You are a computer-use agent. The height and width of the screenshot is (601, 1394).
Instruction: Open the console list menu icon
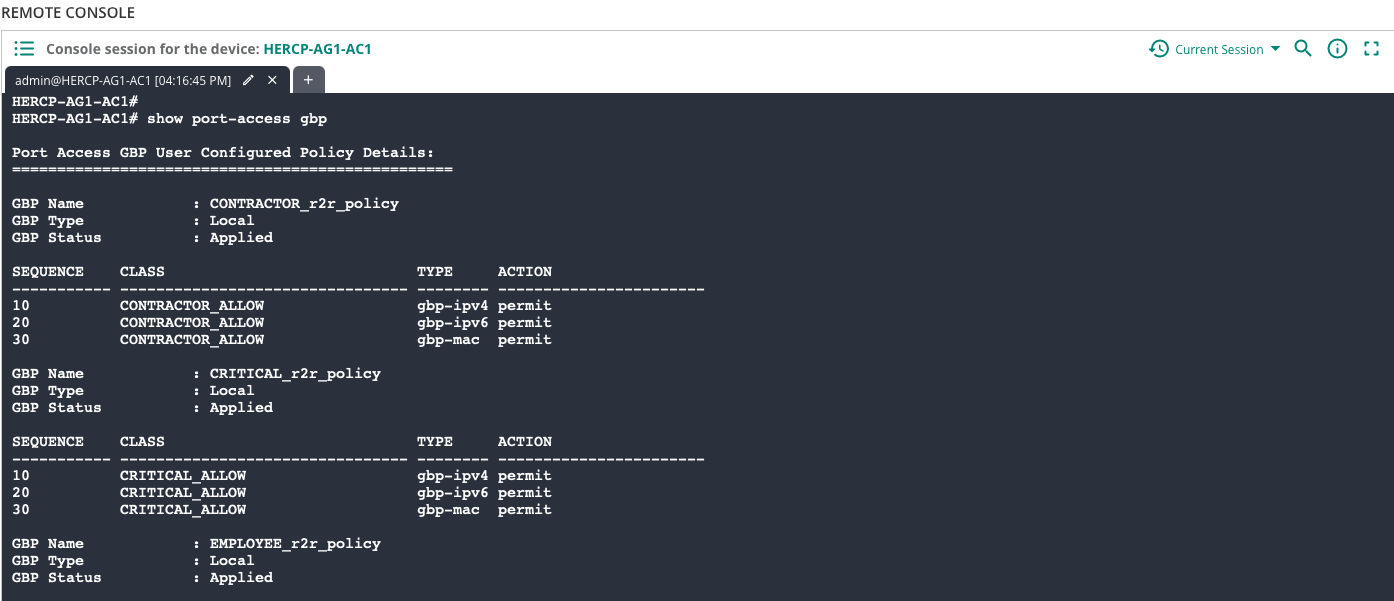click(24, 48)
